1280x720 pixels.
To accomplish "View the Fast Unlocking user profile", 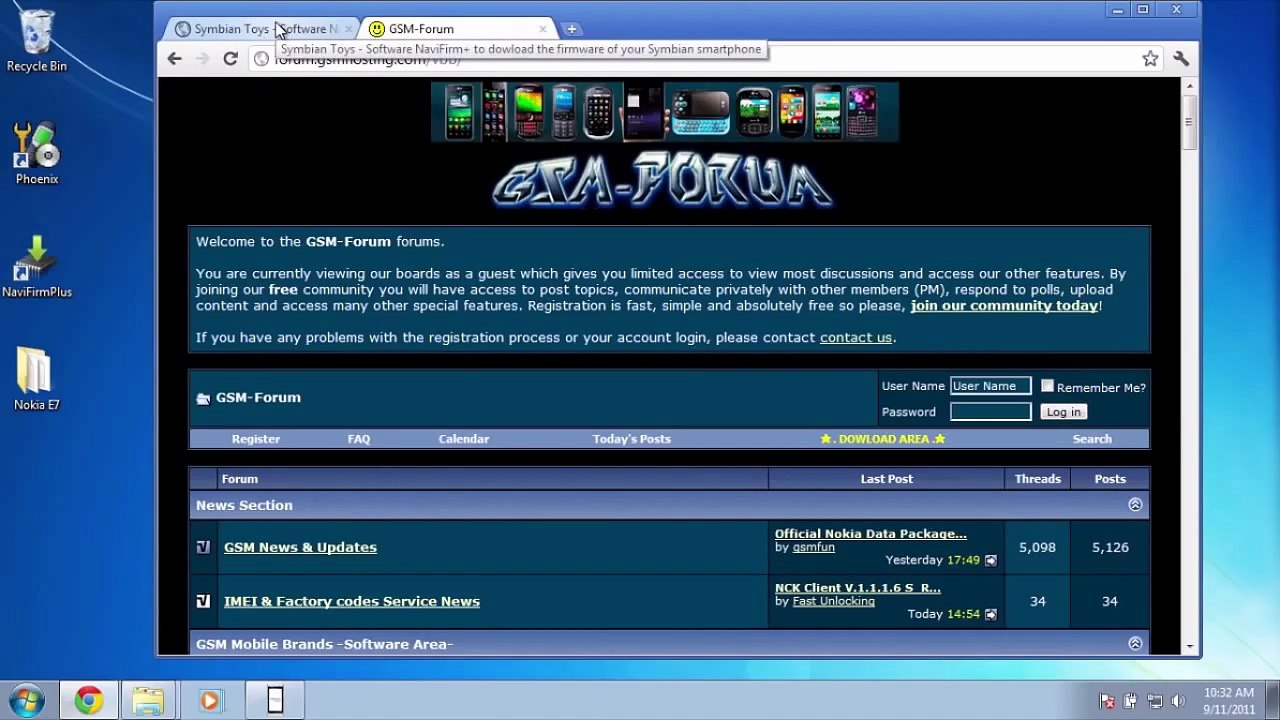I will tap(834, 601).
